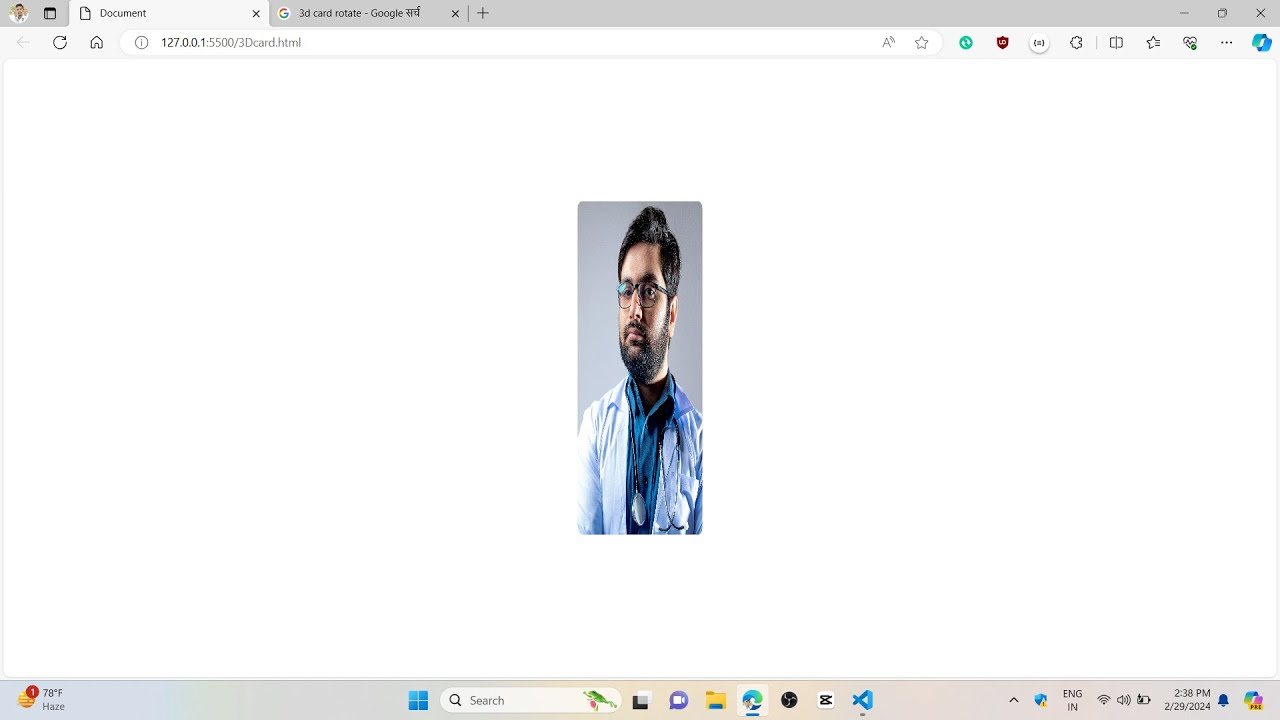The width and height of the screenshot is (1280, 720).
Task: Open Windows Security tray icon
Action: [x=1041, y=700]
